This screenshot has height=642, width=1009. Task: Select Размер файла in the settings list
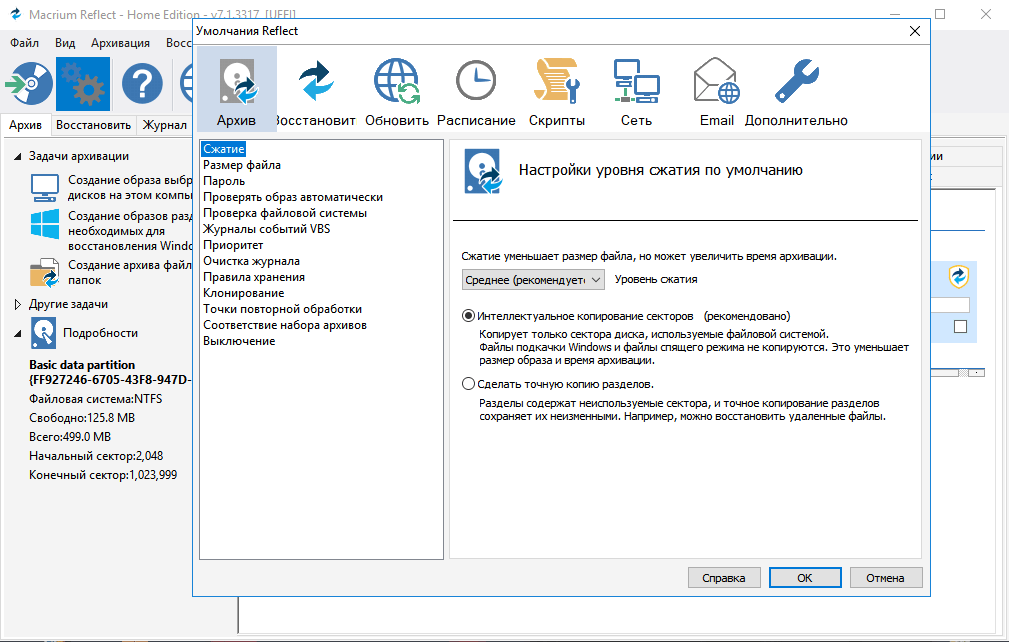point(242,165)
